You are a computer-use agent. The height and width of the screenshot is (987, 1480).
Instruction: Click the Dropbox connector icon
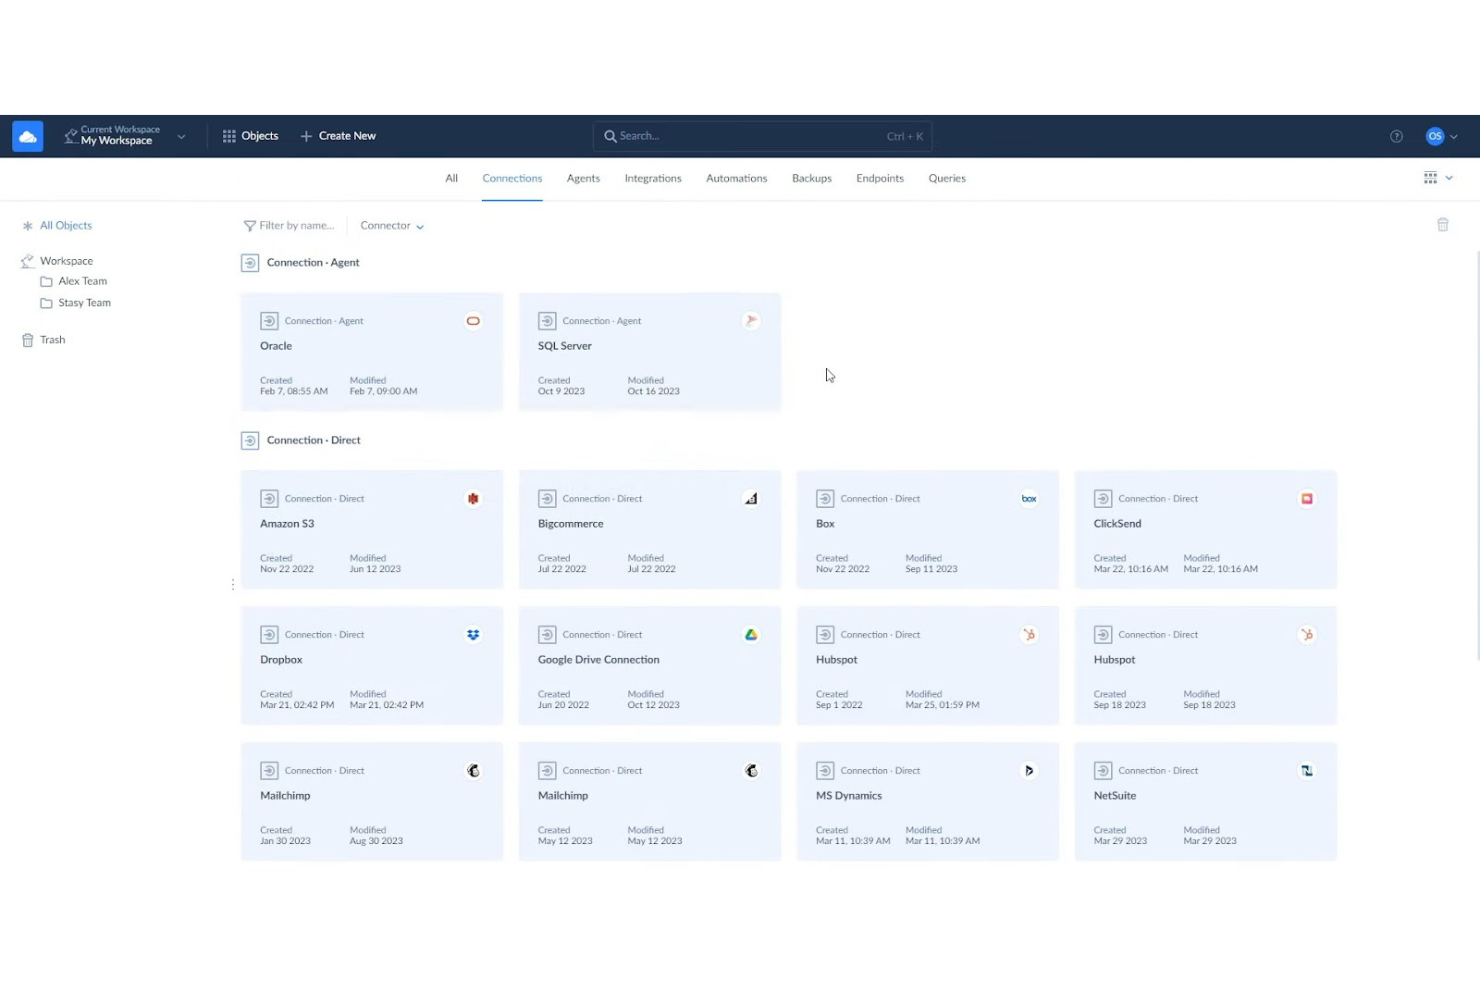coord(472,634)
